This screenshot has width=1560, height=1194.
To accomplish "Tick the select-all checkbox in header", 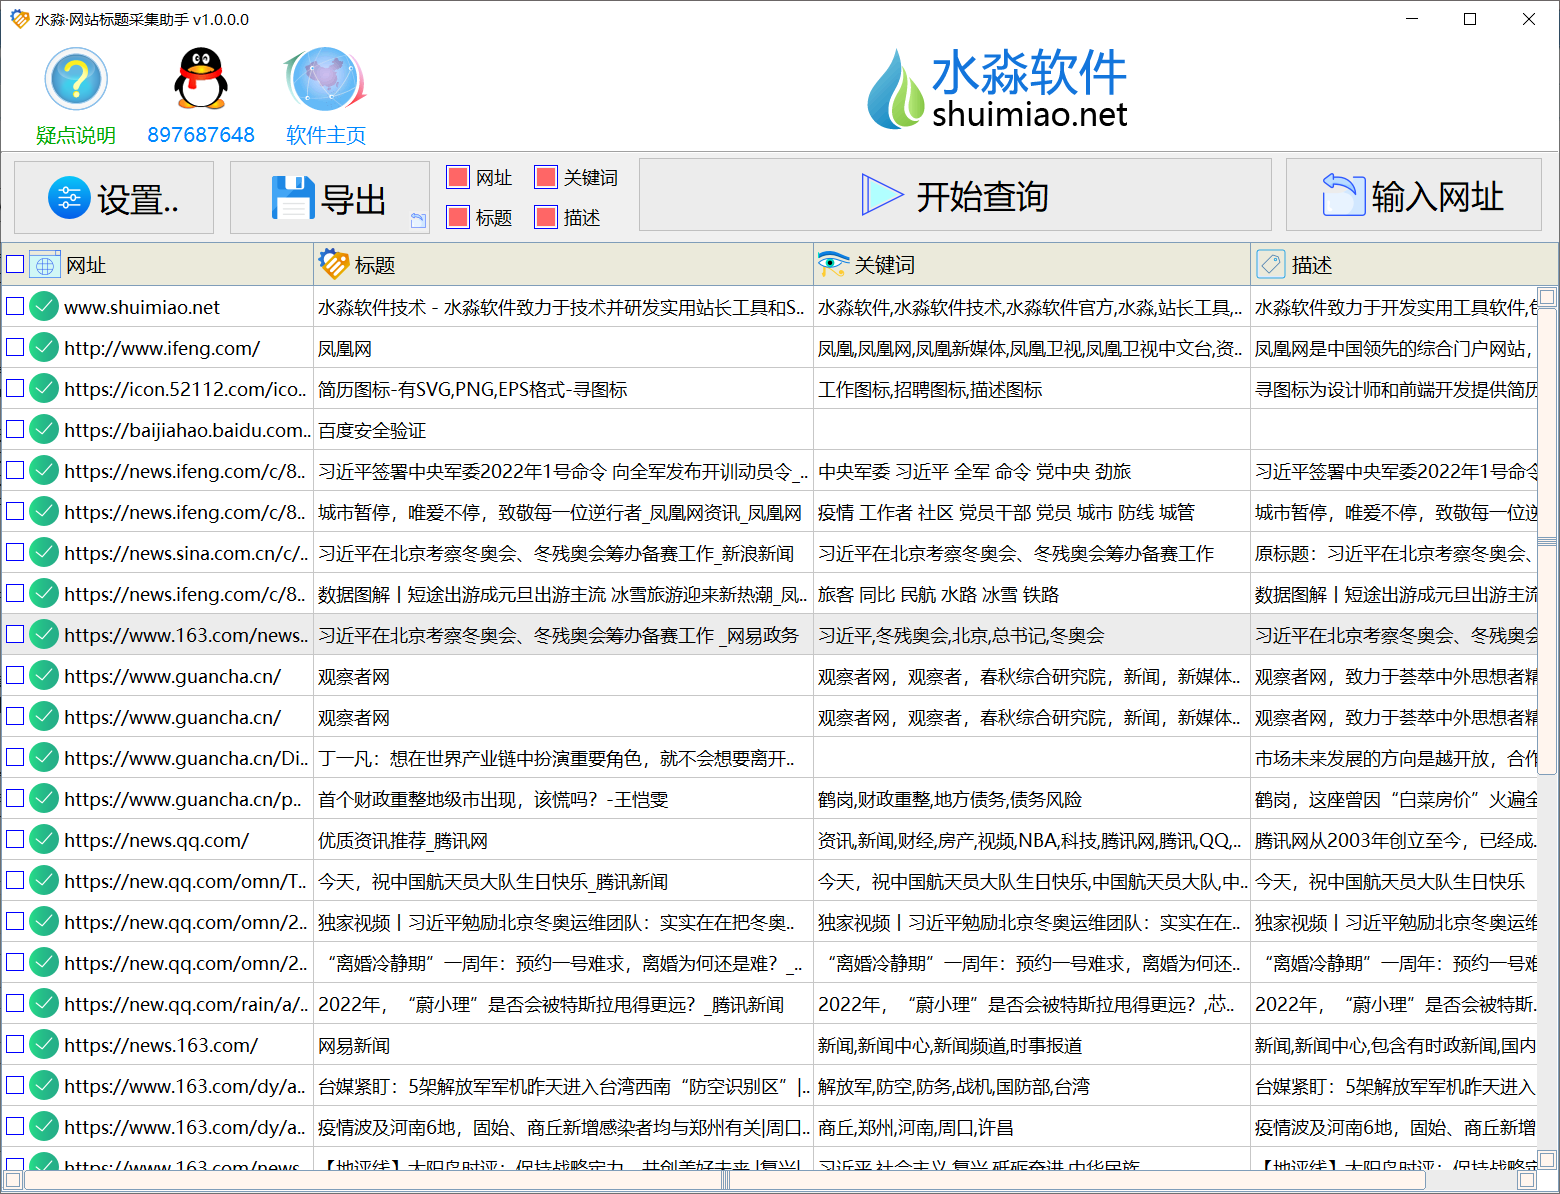I will pyautogui.click(x=15, y=264).
